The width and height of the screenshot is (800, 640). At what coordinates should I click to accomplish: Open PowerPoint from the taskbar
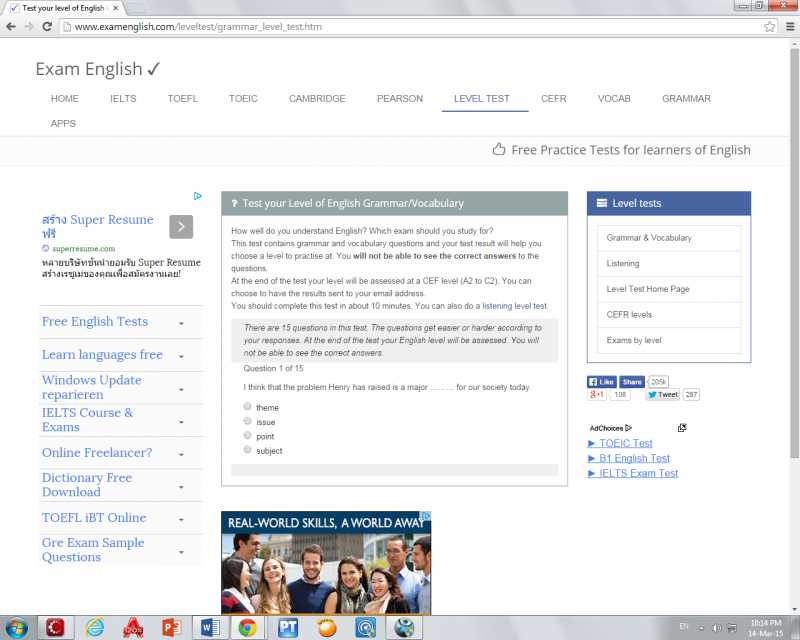(170, 627)
